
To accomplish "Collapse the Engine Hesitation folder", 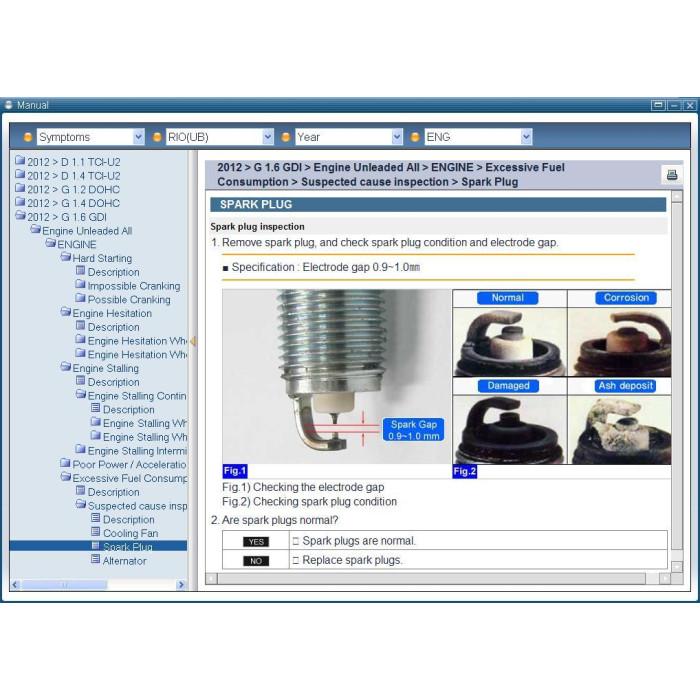I will (66, 312).
